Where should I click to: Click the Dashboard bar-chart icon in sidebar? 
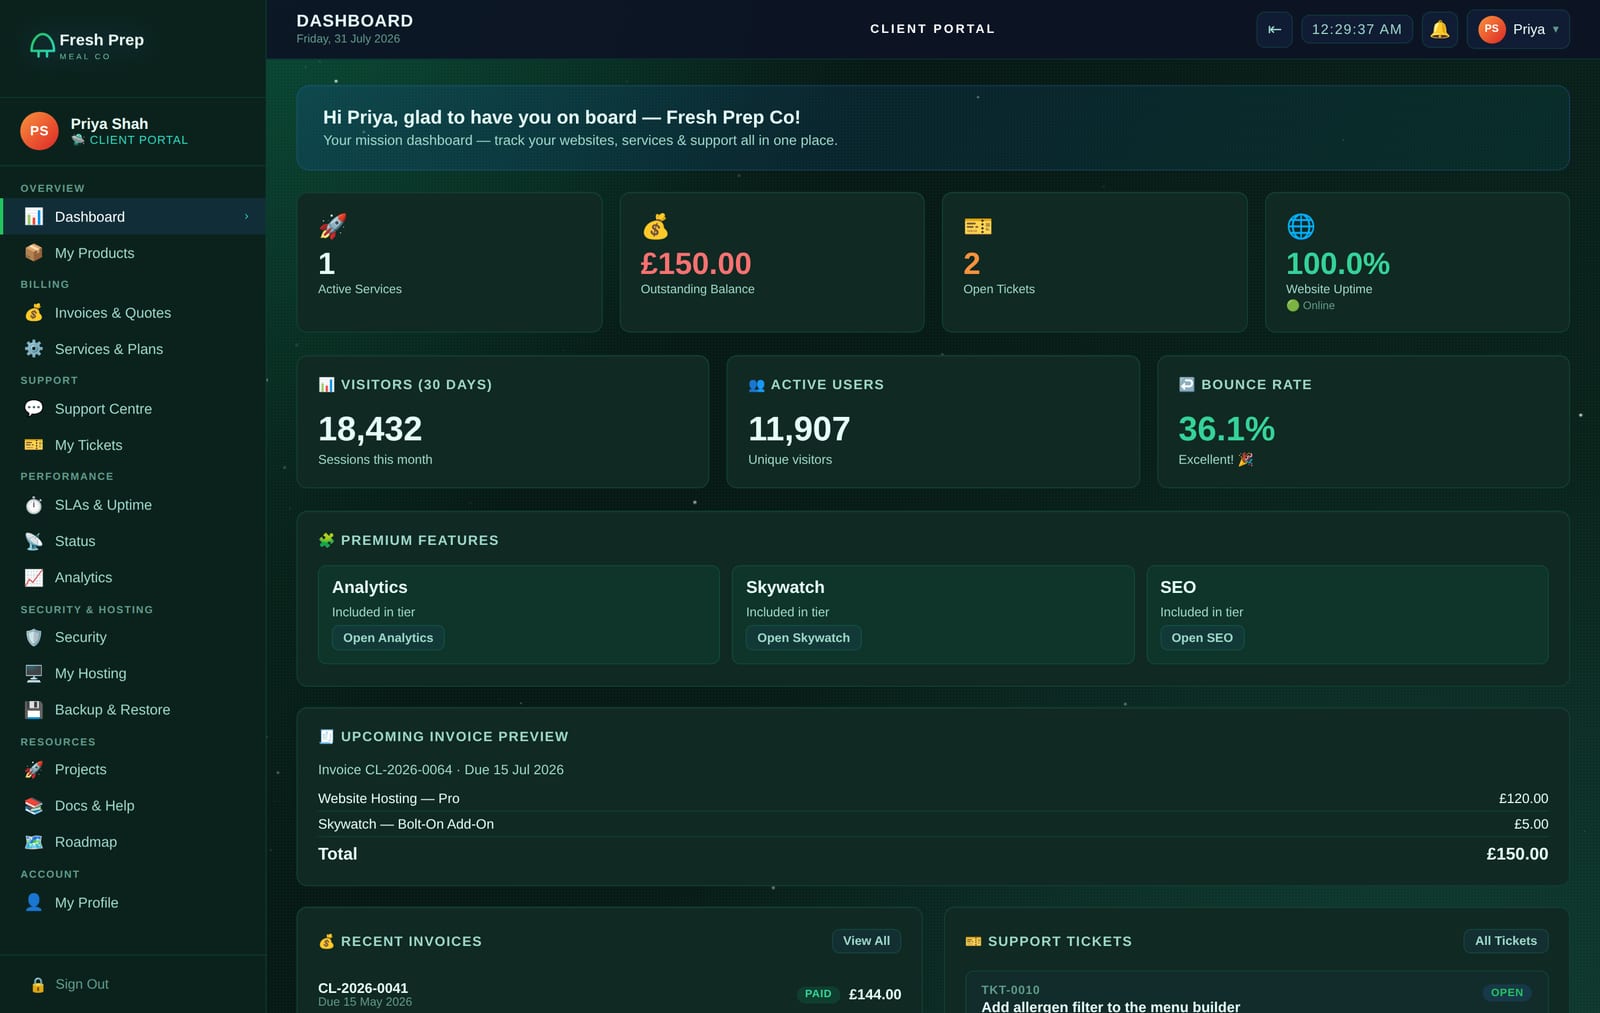(x=34, y=217)
